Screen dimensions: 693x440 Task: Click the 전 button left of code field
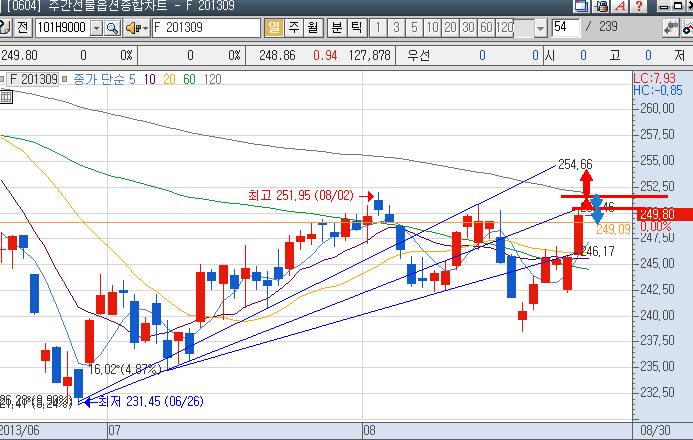pyautogui.click(x=22, y=27)
